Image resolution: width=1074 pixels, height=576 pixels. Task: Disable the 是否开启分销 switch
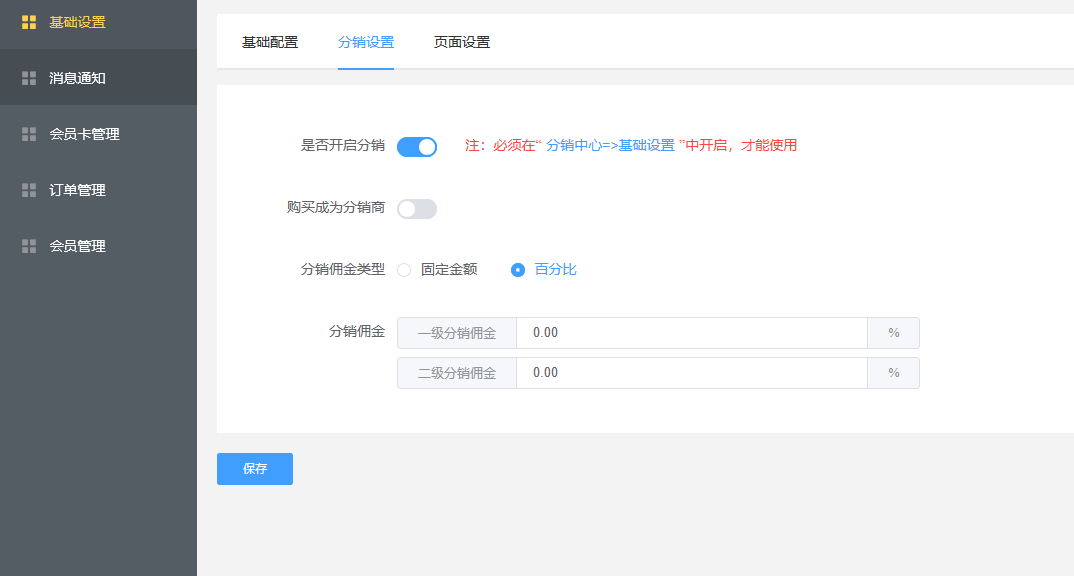[x=417, y=147]
